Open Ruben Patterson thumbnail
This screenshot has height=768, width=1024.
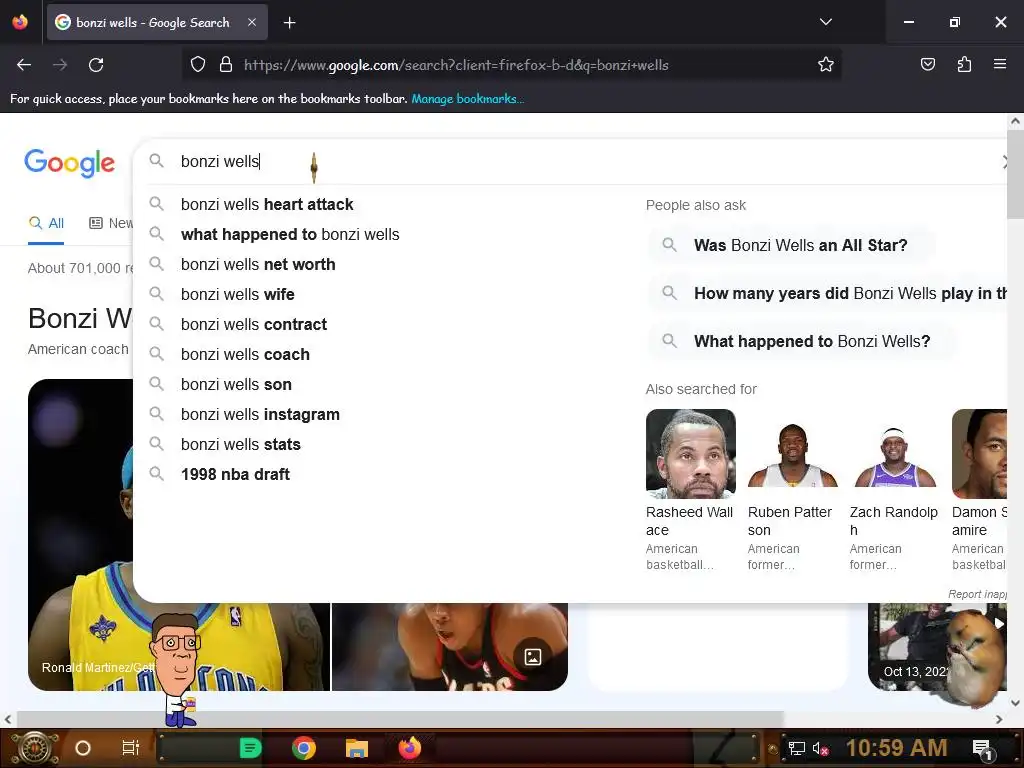pos(792,454)
